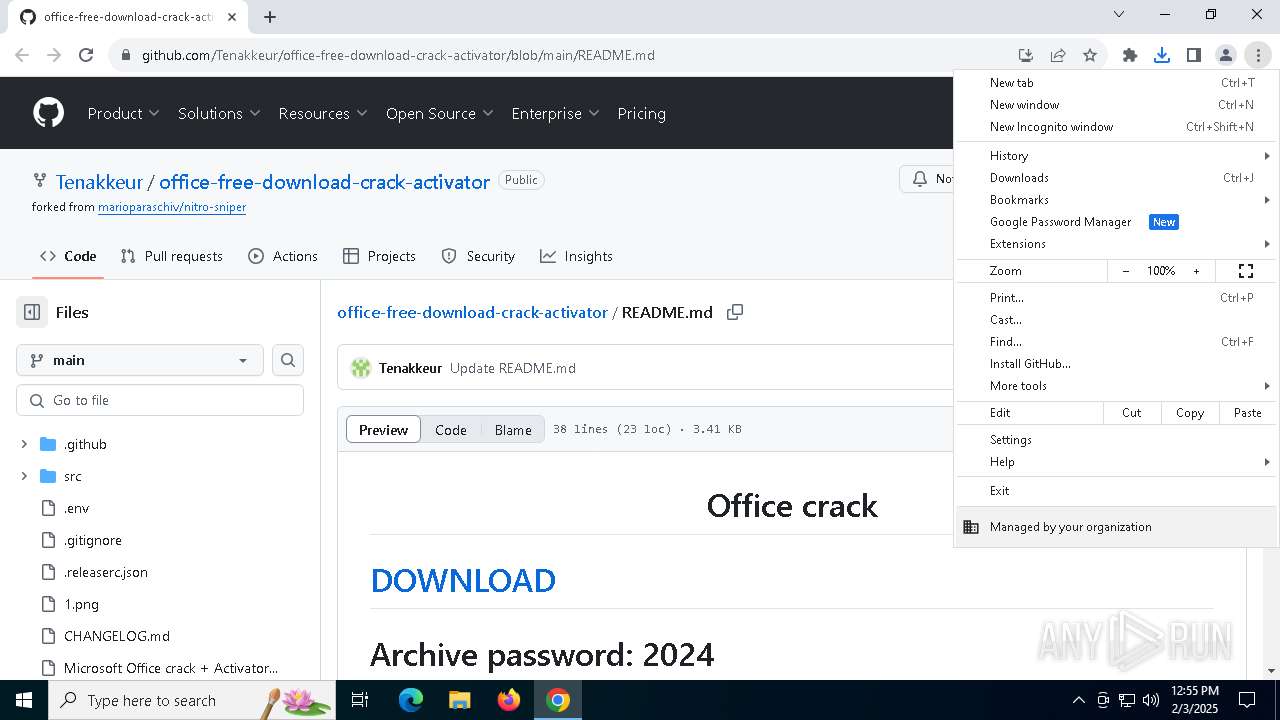Click the Windows search box
This screenshot has height=720, width=1280.
pyautogui.click(x=194, y=700)
